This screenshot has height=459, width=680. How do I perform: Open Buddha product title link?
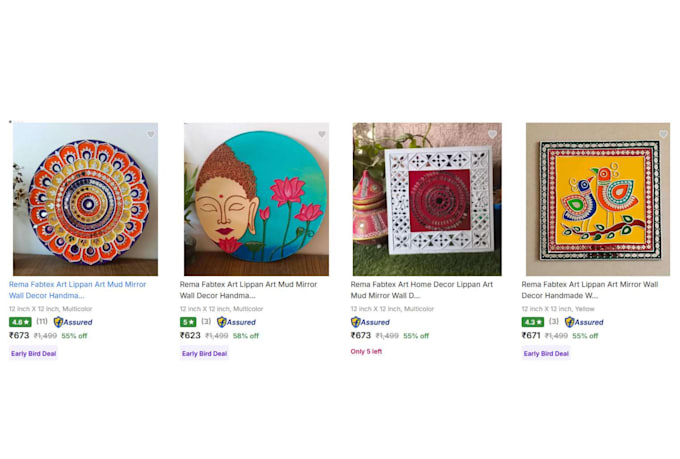[248, 290]
